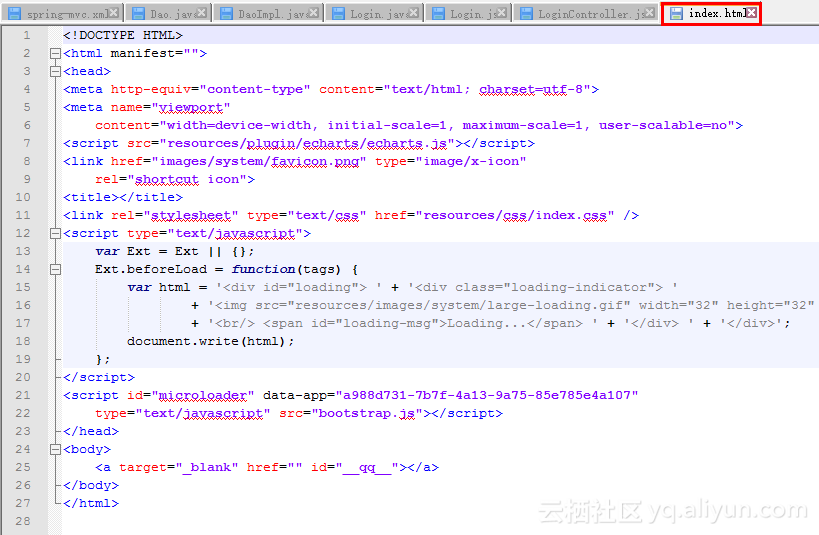Viewport: 819px width, 535px height.
Task: Click the disk icon on index.html tab
Action: [x=676, y=14]
